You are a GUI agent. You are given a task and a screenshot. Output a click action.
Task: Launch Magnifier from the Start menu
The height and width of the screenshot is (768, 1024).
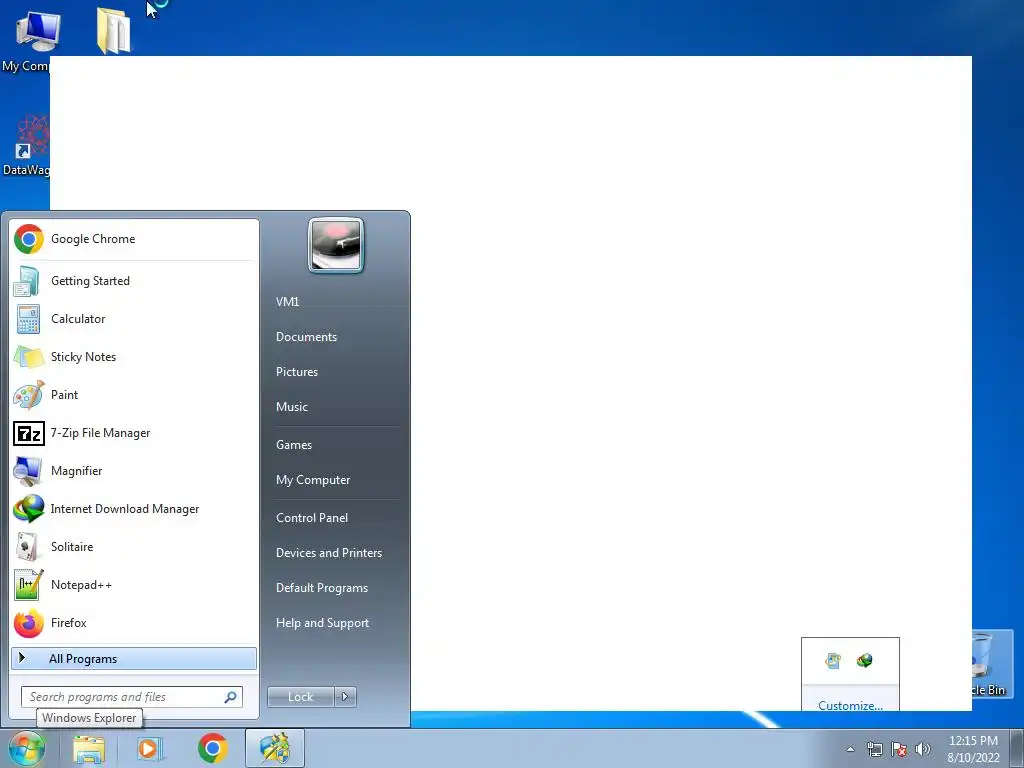tap(133, 471)
